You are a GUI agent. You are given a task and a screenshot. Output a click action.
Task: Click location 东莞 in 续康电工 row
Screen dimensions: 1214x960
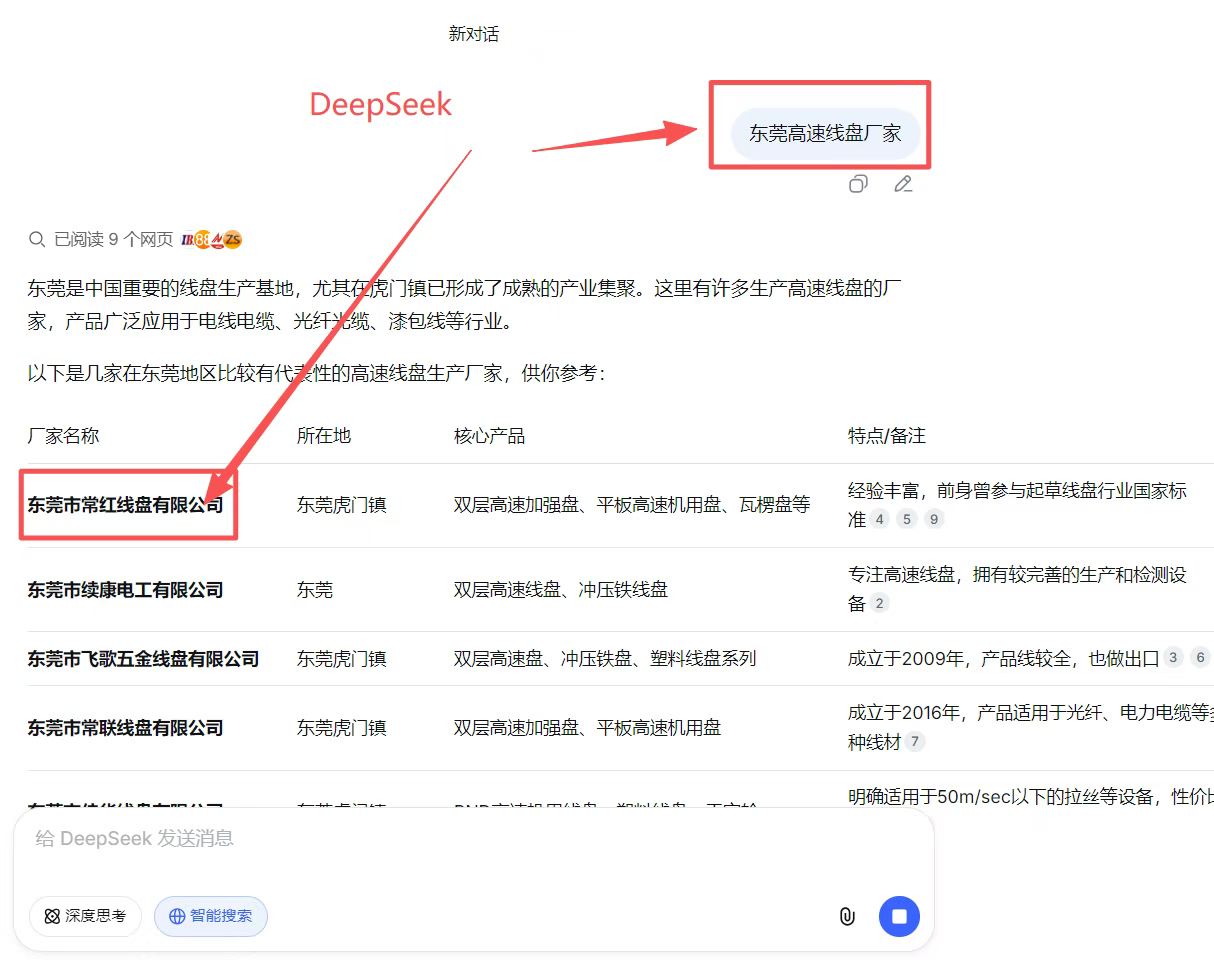point(315,590)
